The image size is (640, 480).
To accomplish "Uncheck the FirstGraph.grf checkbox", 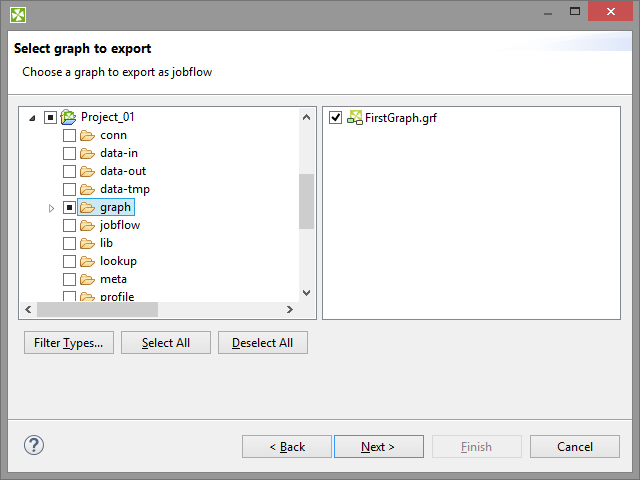I will click(x=336, y=117).
